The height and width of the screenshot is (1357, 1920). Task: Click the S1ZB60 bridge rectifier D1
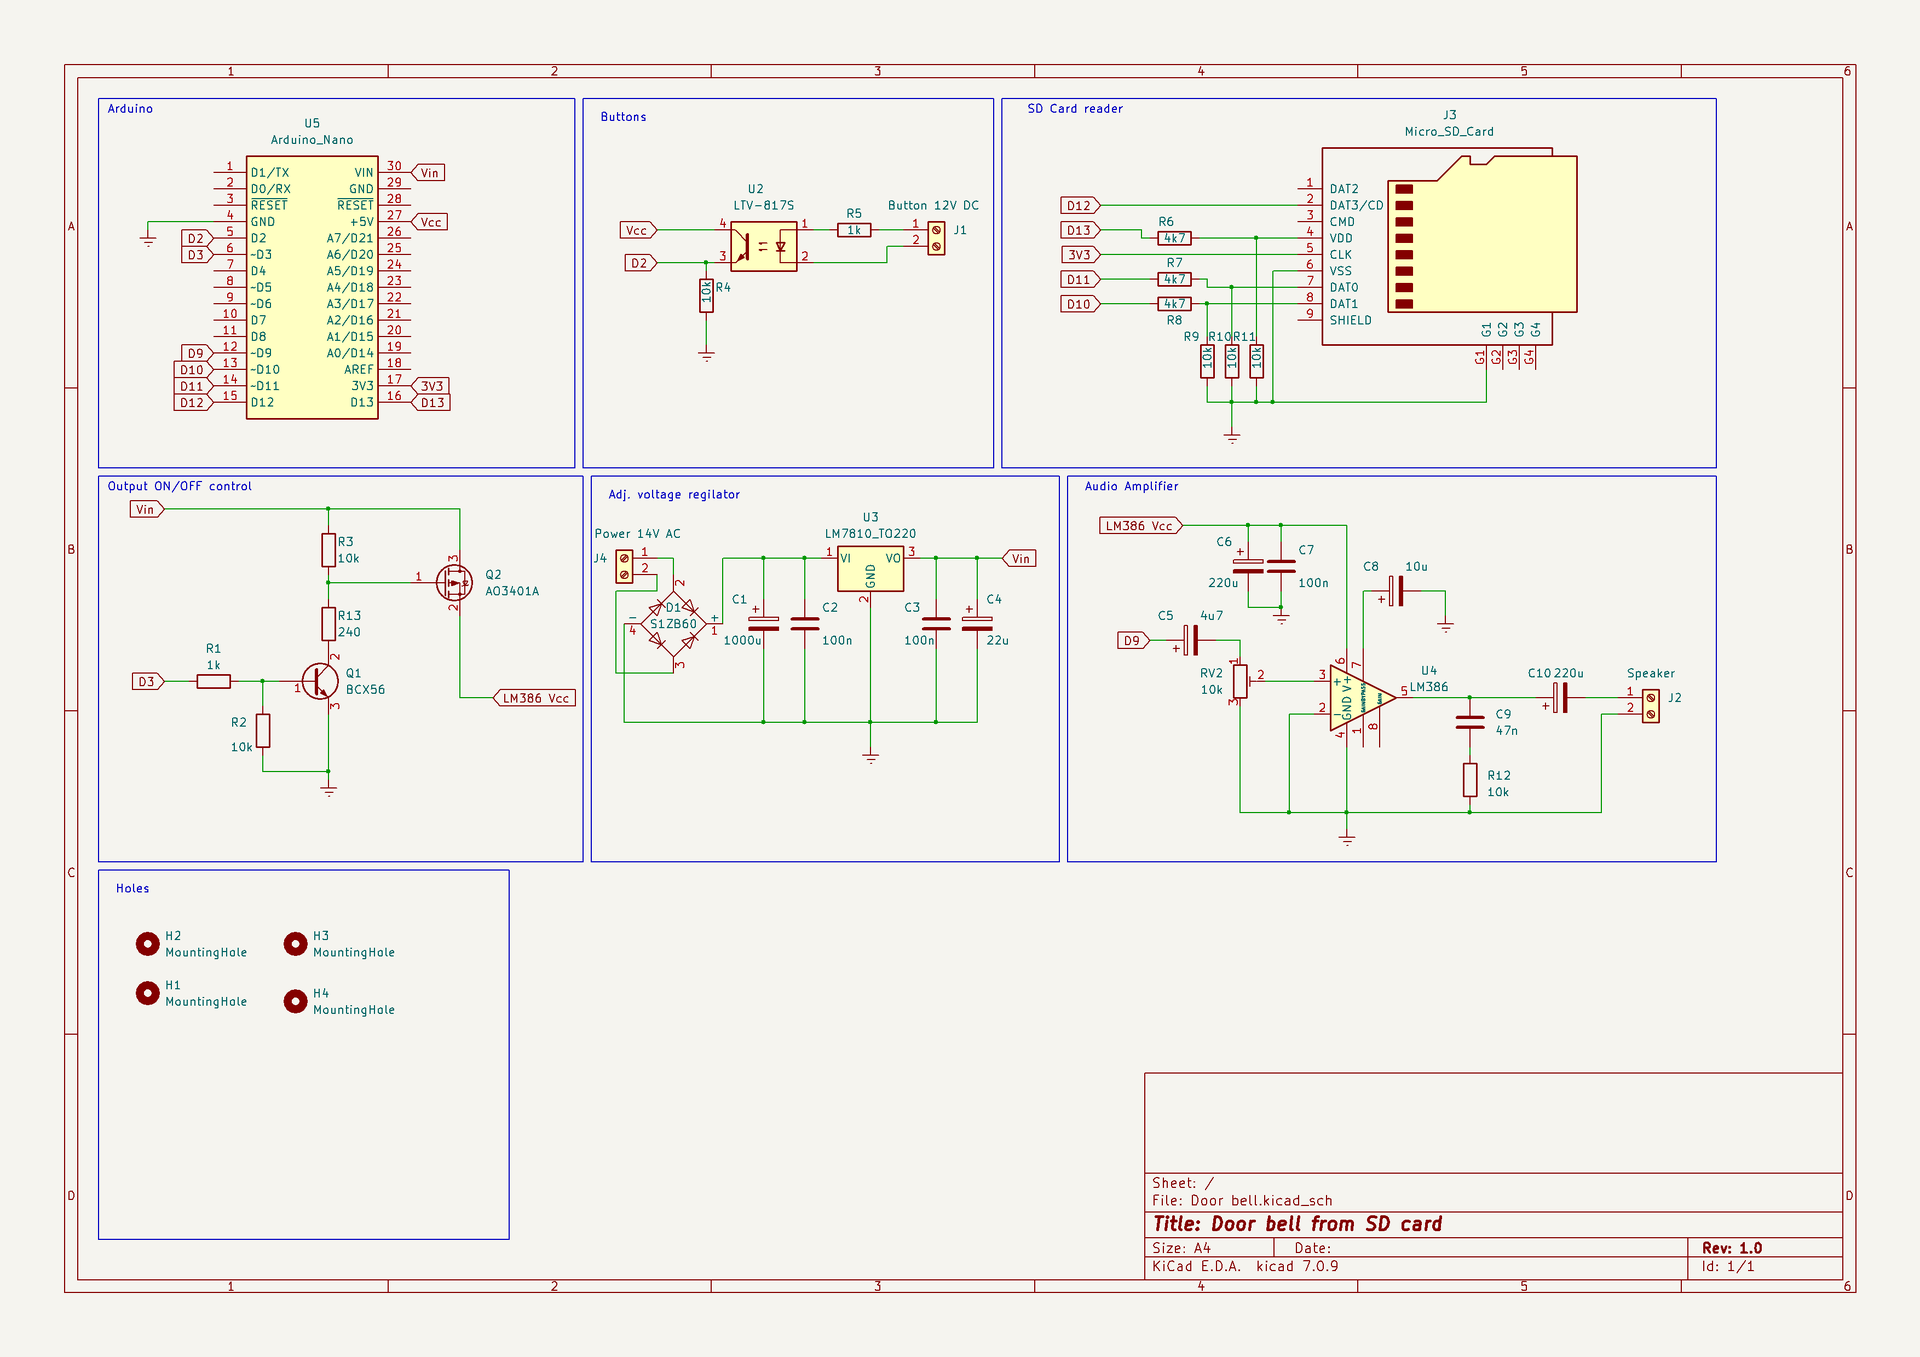click(673, 623)
